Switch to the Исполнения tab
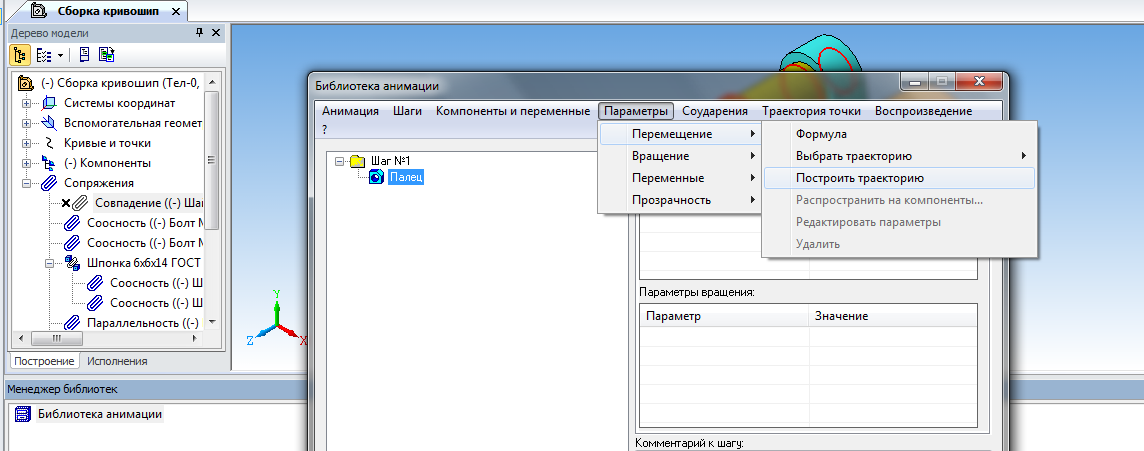 117,361
